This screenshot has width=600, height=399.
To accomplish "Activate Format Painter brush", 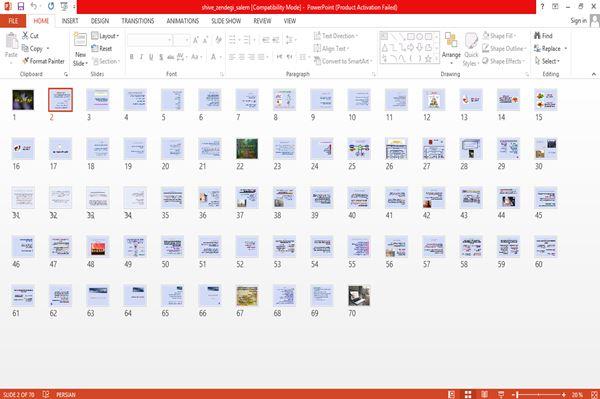I will pos(44,61).
